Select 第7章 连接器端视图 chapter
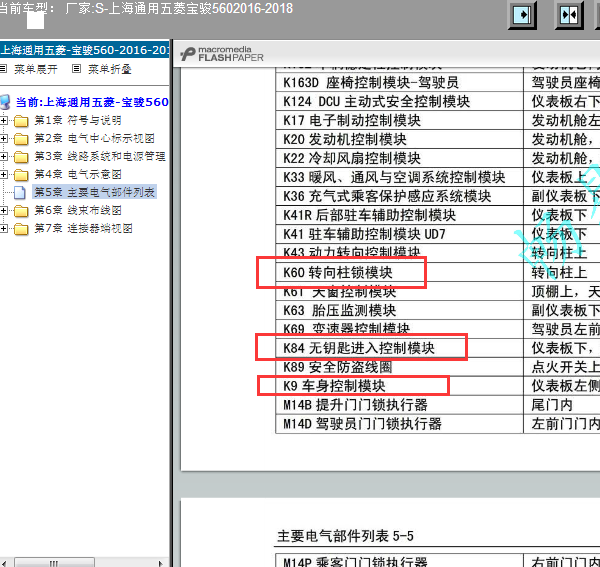The width and height of the screenshot is (600, 567). [x=83, y=228]
